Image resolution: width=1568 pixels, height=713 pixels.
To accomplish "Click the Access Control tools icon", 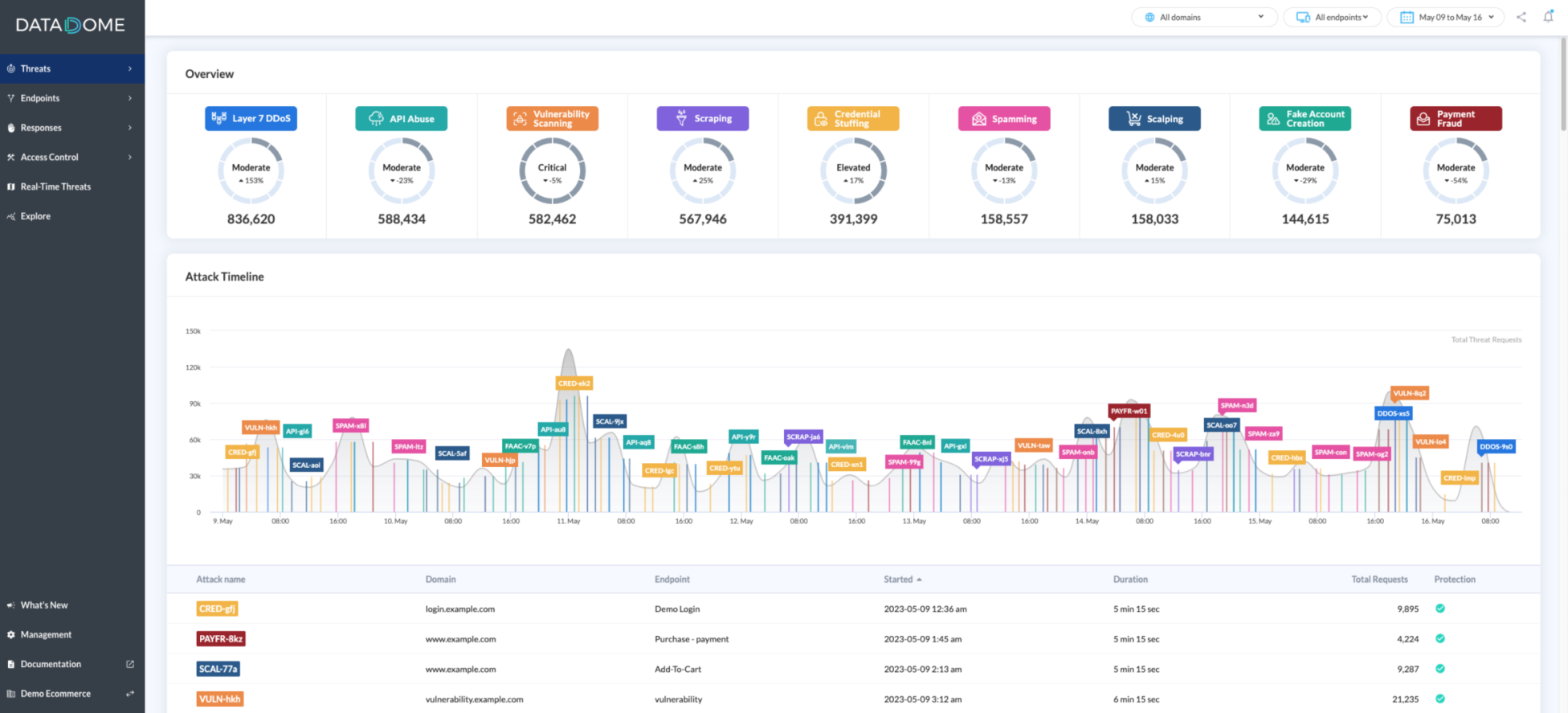I will tap(10, 157).
